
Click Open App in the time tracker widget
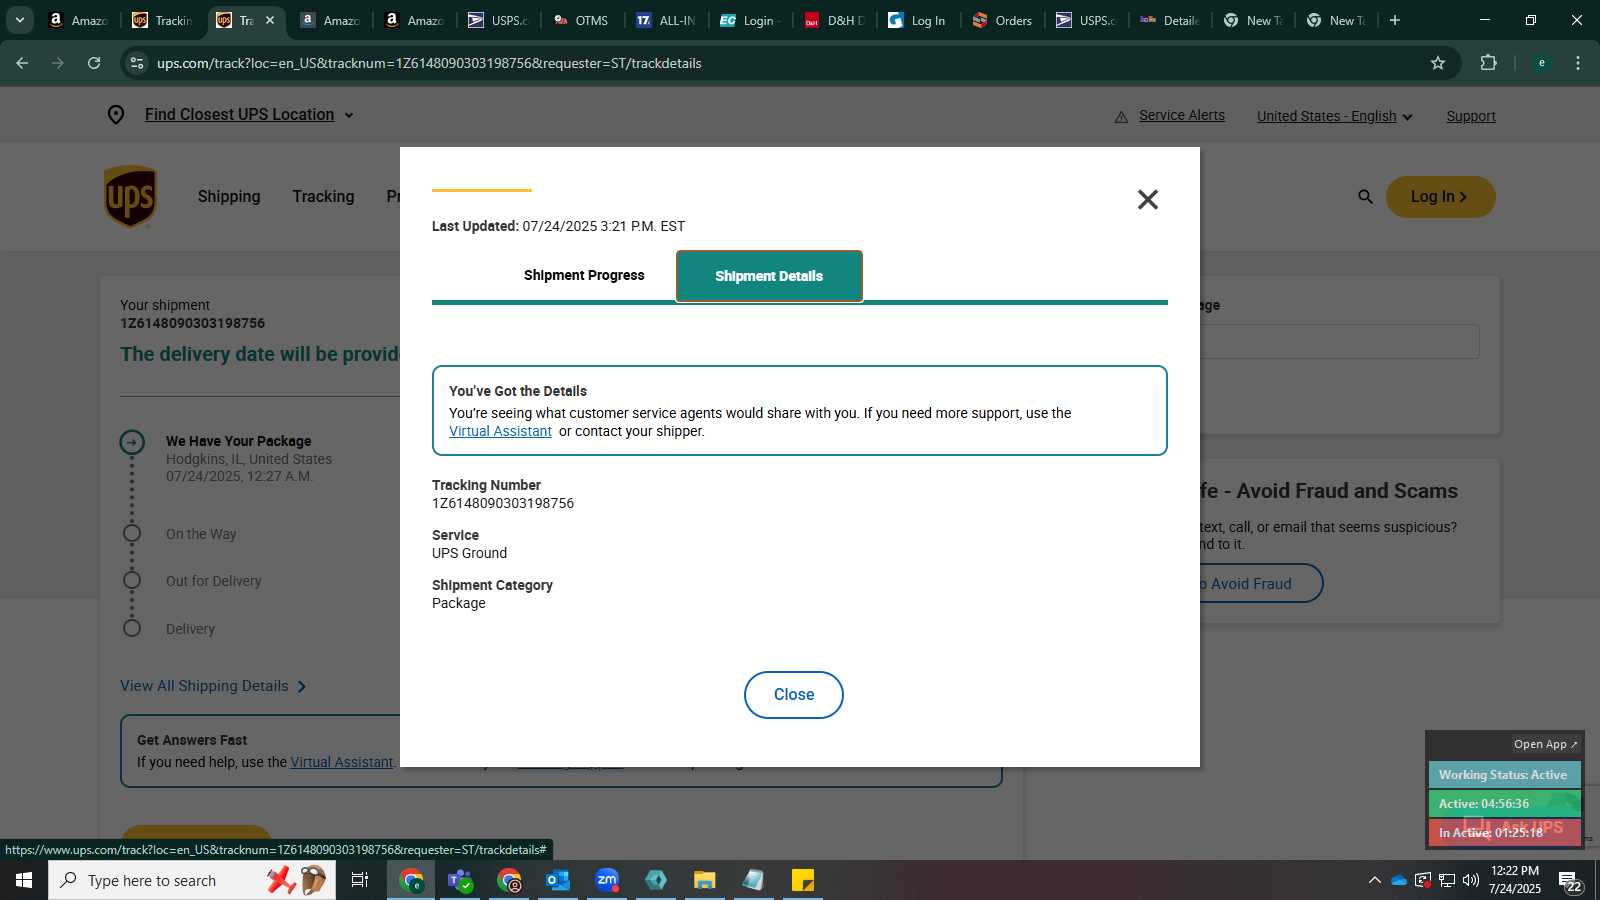[1545, 744]
